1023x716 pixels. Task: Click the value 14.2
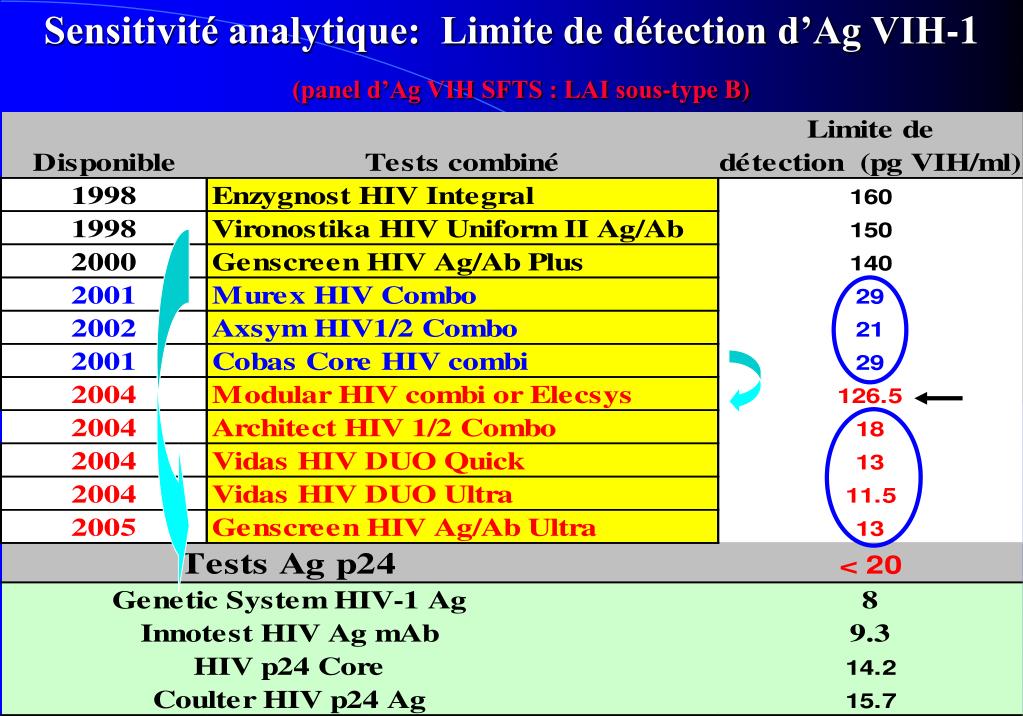point(871,668)
